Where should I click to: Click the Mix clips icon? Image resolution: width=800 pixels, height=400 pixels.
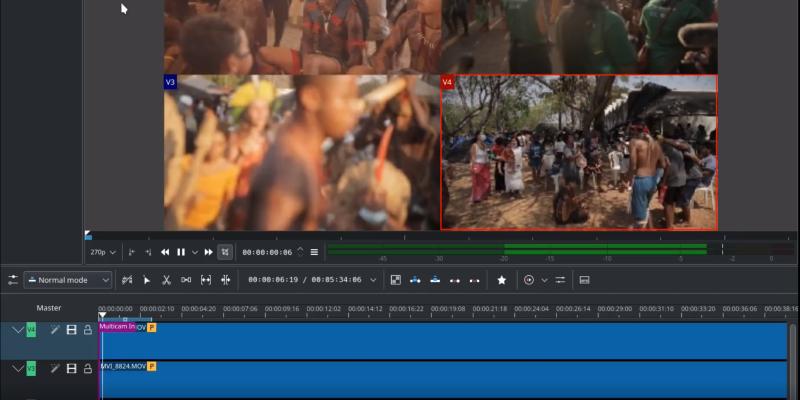[395, 280]
